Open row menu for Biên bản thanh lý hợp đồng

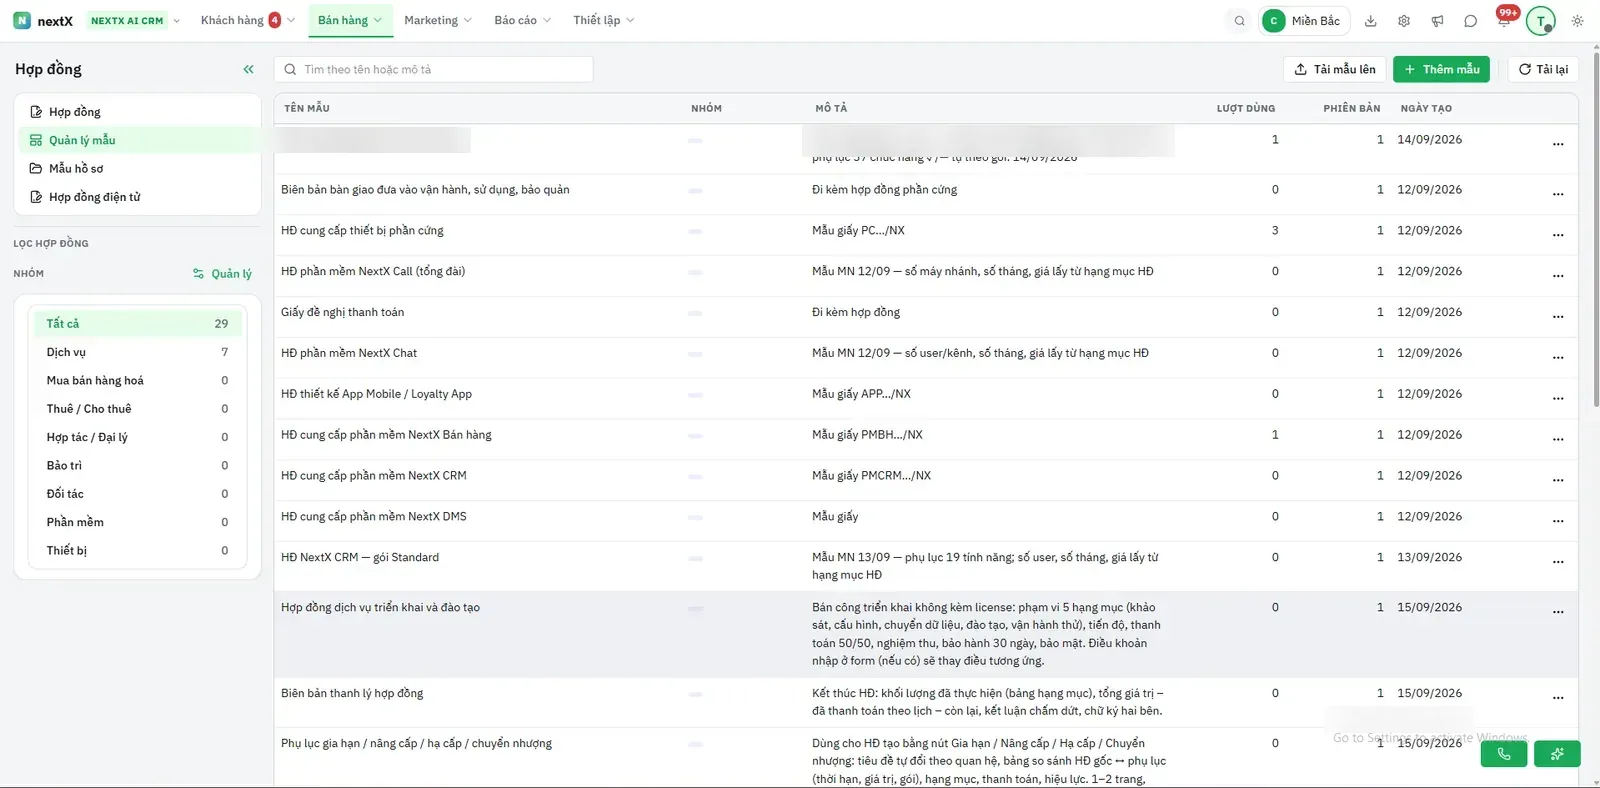pos(1557,697)
